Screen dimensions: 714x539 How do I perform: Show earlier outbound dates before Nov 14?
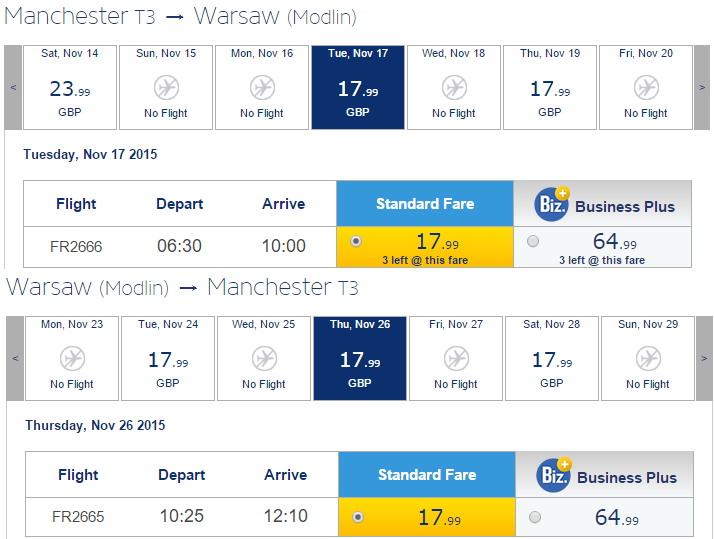tap(13, 87)
